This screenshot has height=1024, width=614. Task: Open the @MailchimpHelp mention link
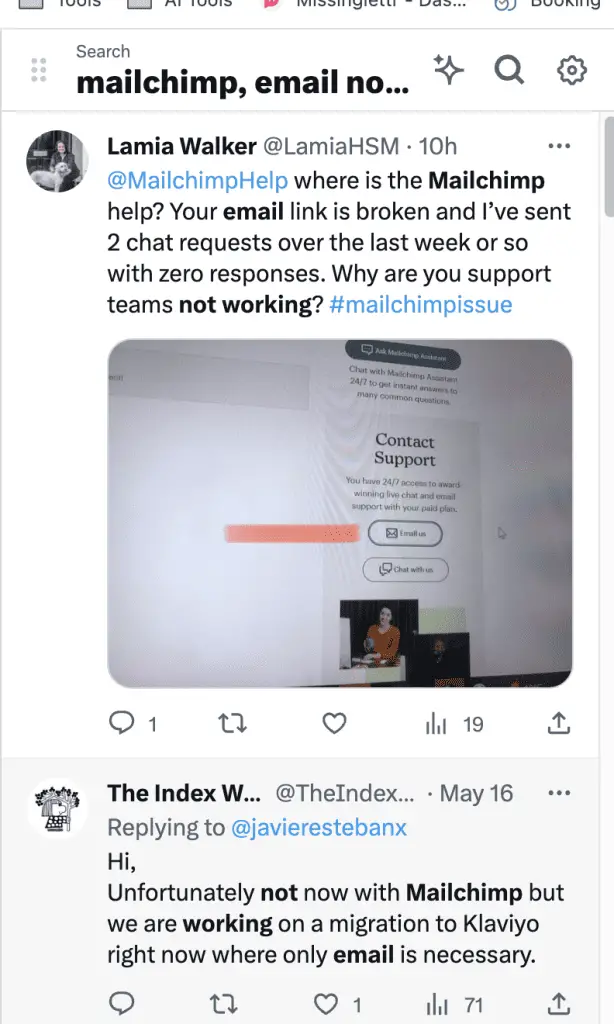(x=197, y=180)
